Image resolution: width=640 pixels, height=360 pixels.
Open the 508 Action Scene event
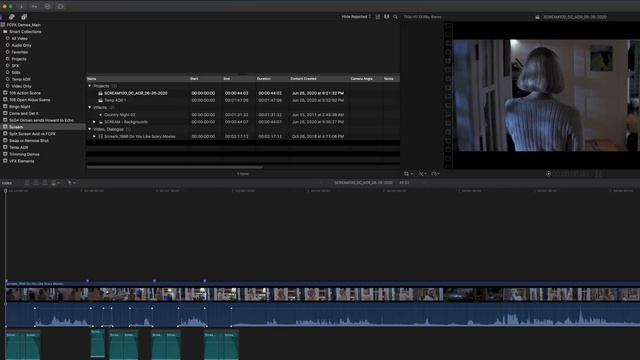pyautogui.click(x=25, y=93)
